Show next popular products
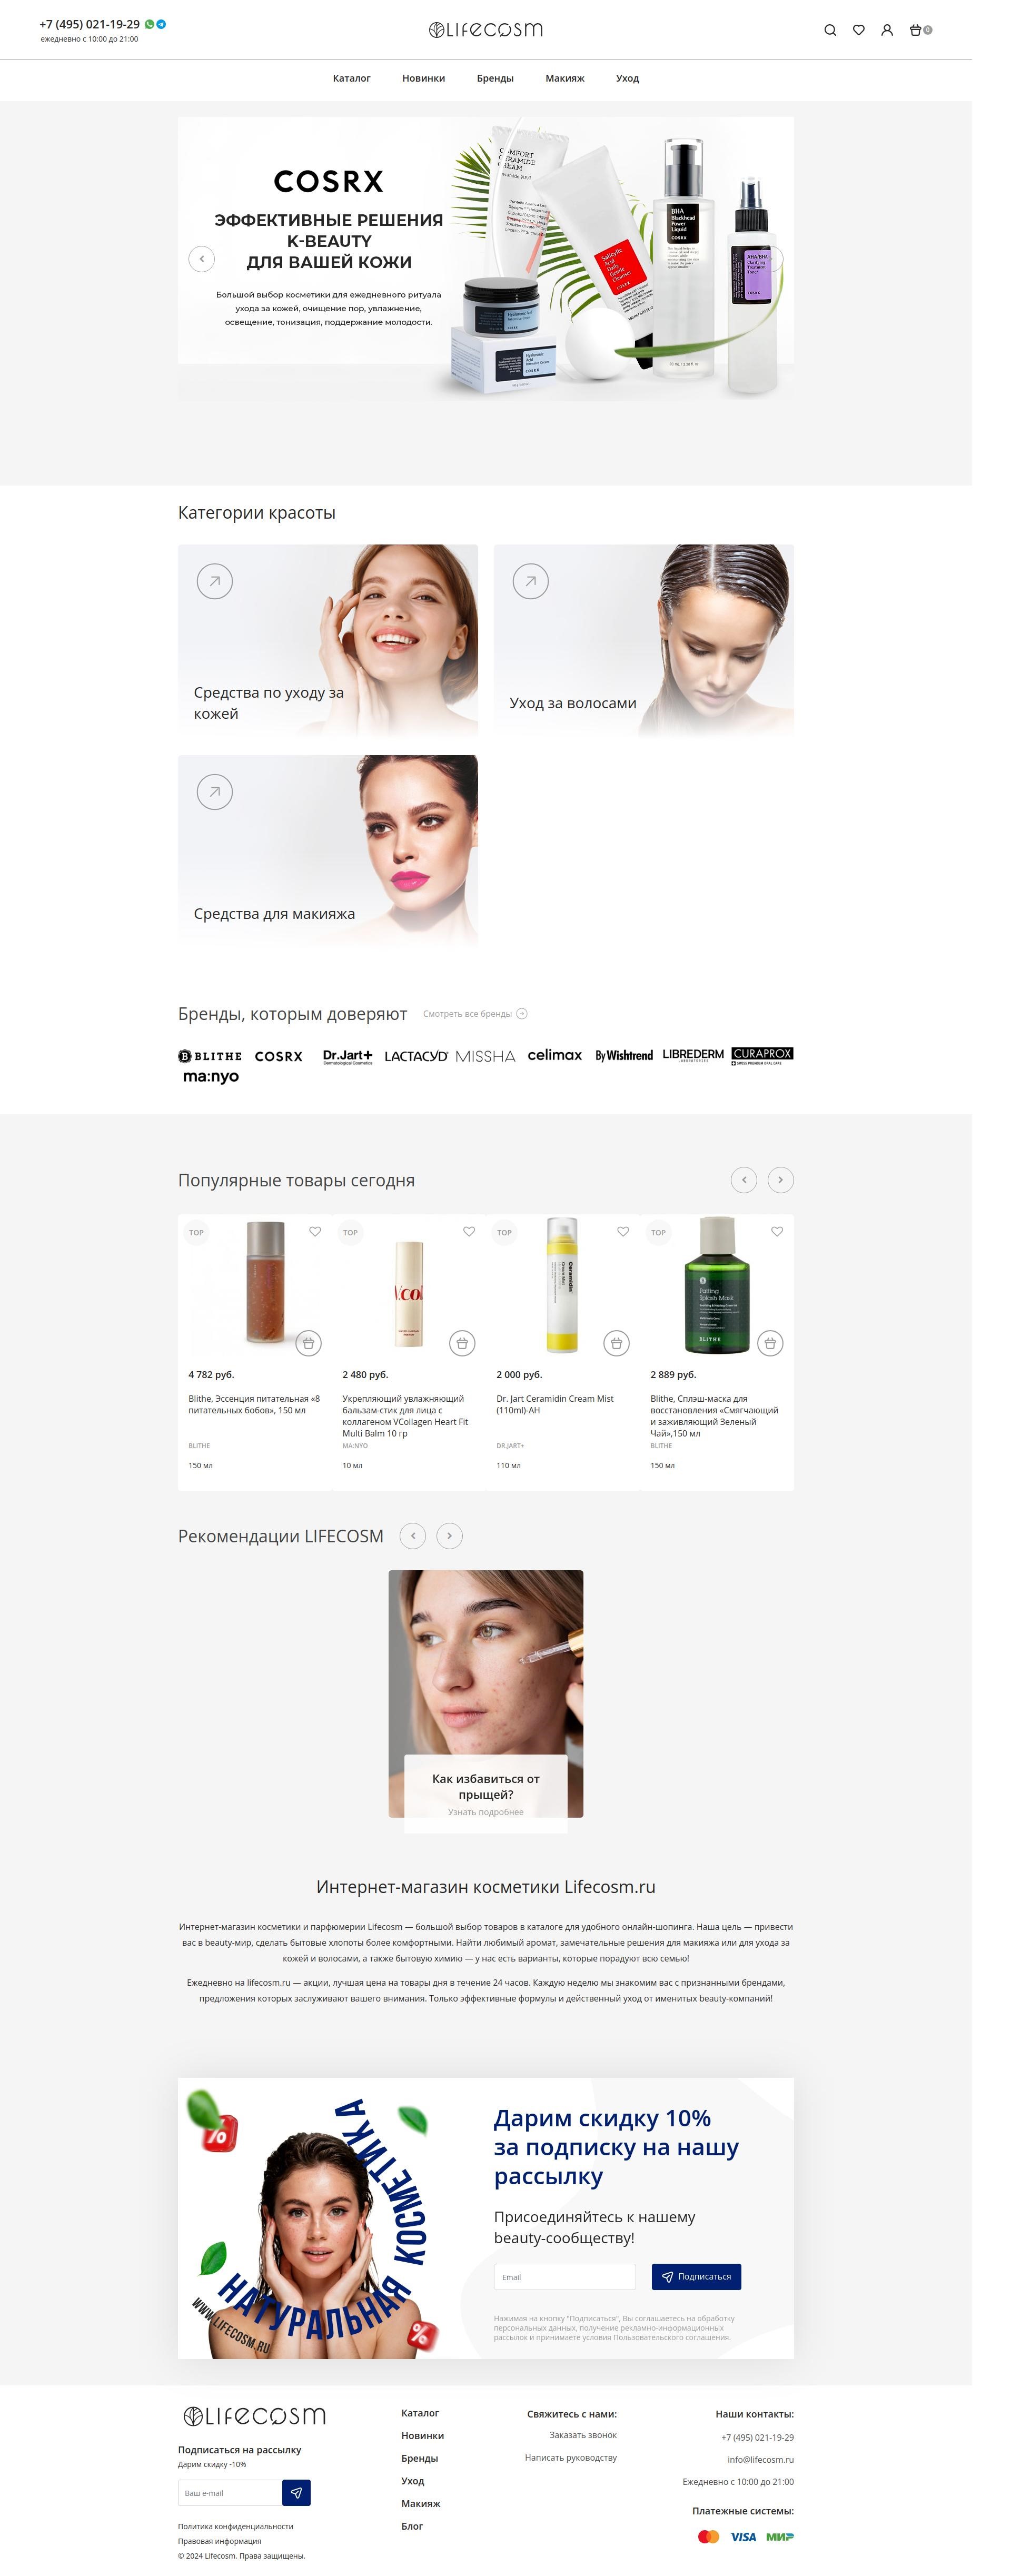Viewport: 1011px width, 2576px height. coord(781,1180)
